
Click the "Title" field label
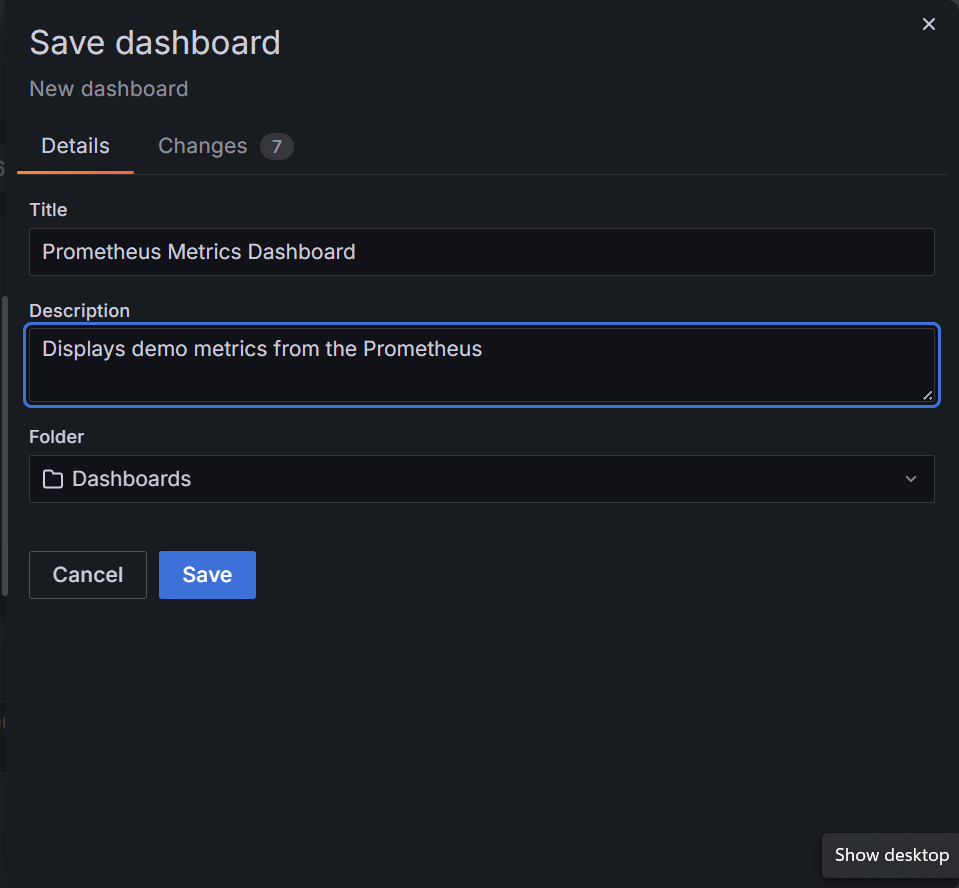click(x=48, y=210)
